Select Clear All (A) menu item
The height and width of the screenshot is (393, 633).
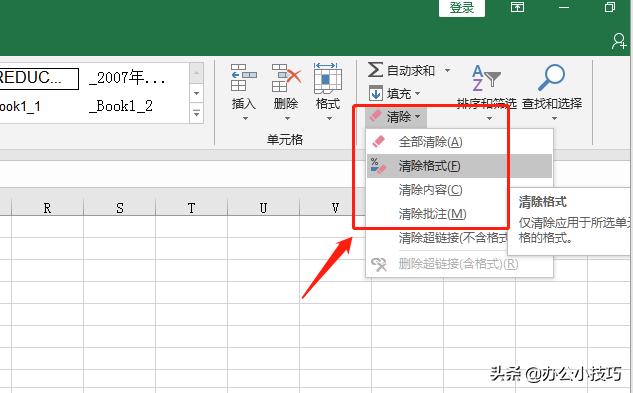pyautogui.click(x=459, y=142)
